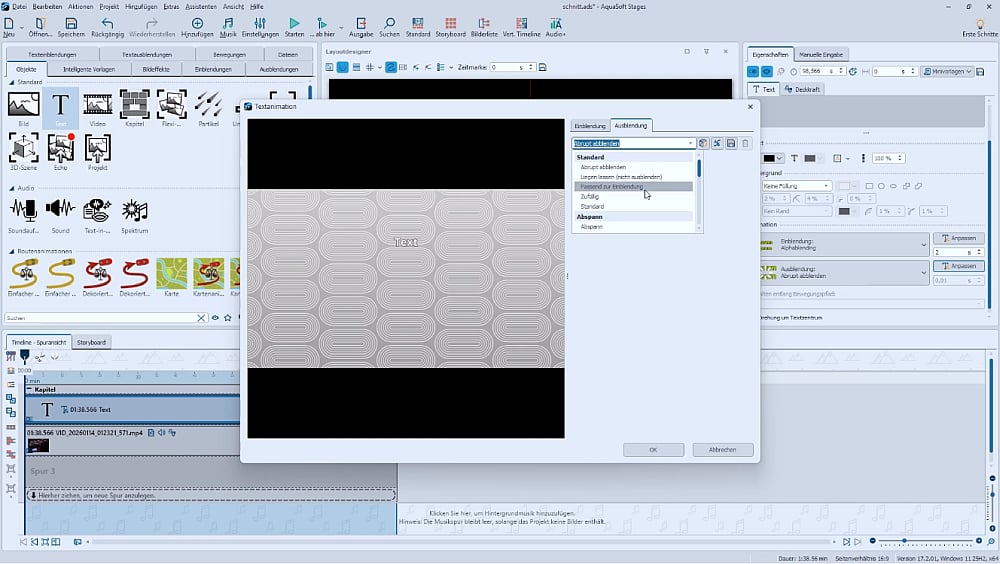1000x564 pixels.
Task: Open the Extras menu
Action: pos(171,6)
